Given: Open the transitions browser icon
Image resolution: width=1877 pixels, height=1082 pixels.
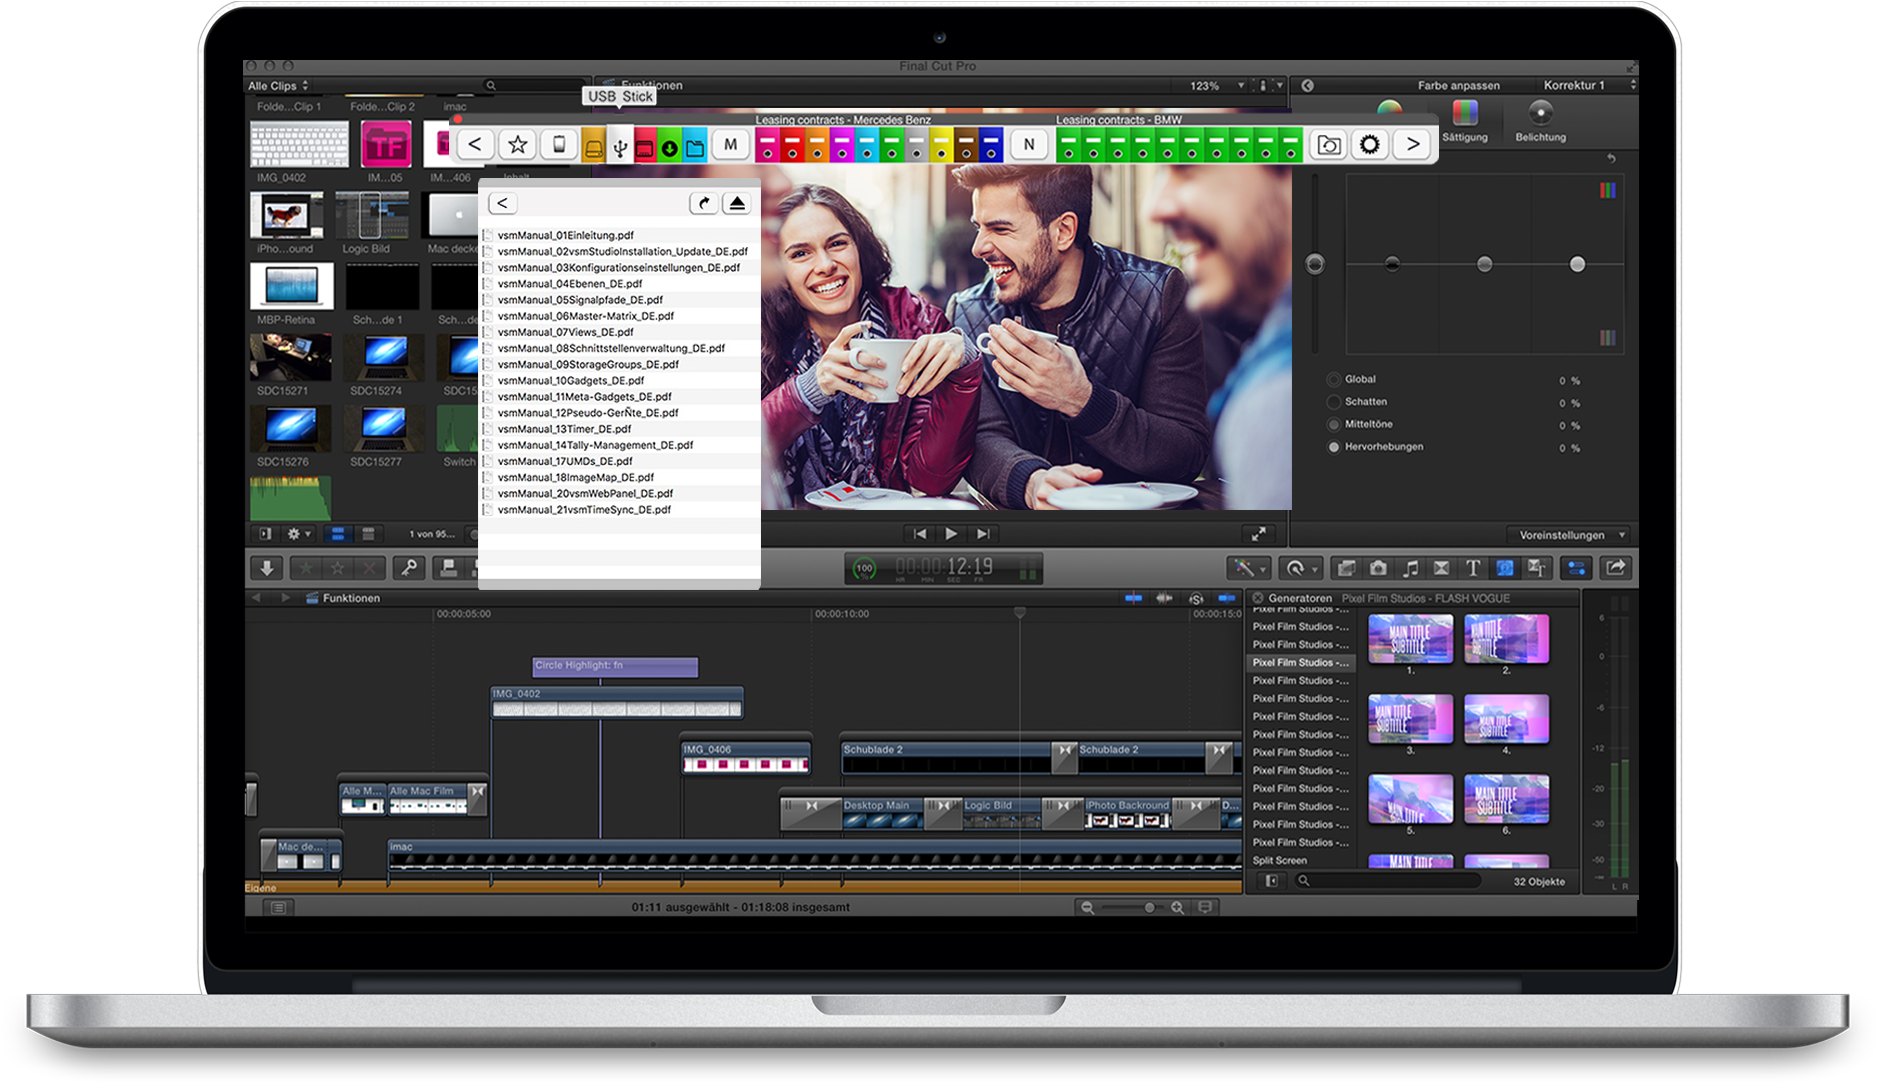Looking at the screenshot, I should coord(1441,568).
